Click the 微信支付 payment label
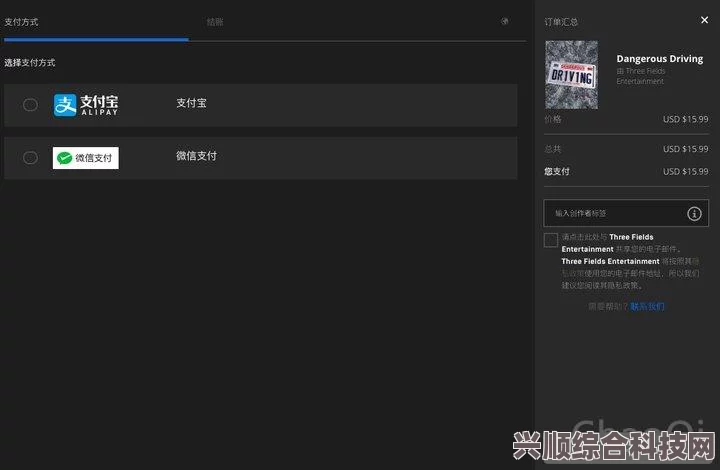This screenshot has height=470, width=720. tap(197, 156)
